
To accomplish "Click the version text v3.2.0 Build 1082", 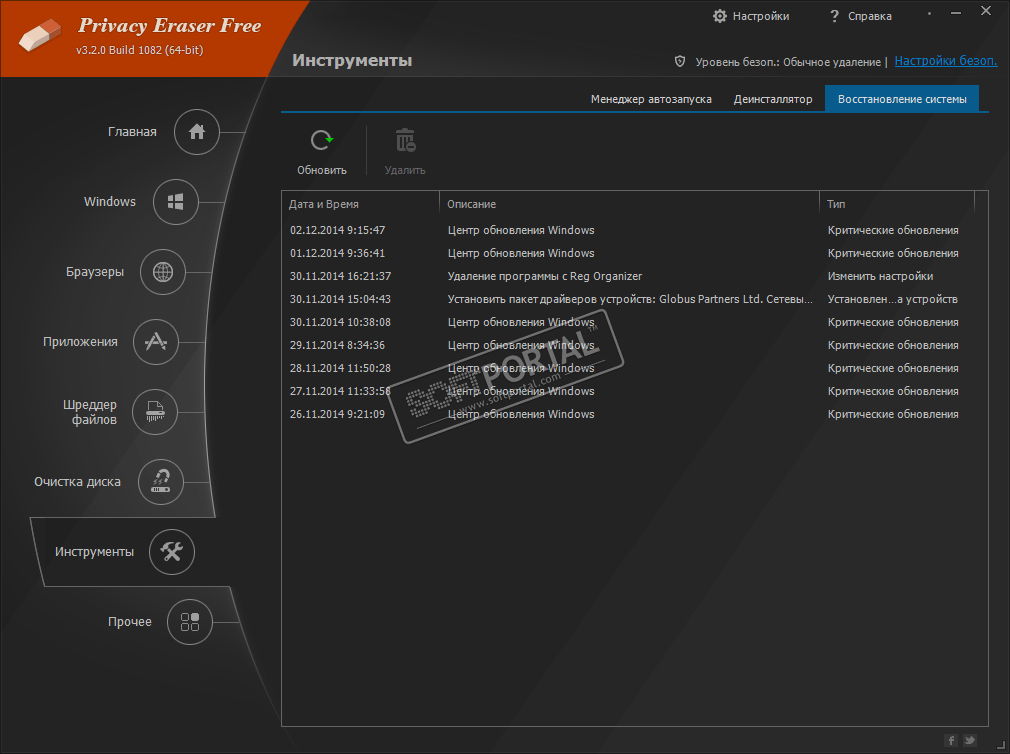I will (x=139, y=50).
